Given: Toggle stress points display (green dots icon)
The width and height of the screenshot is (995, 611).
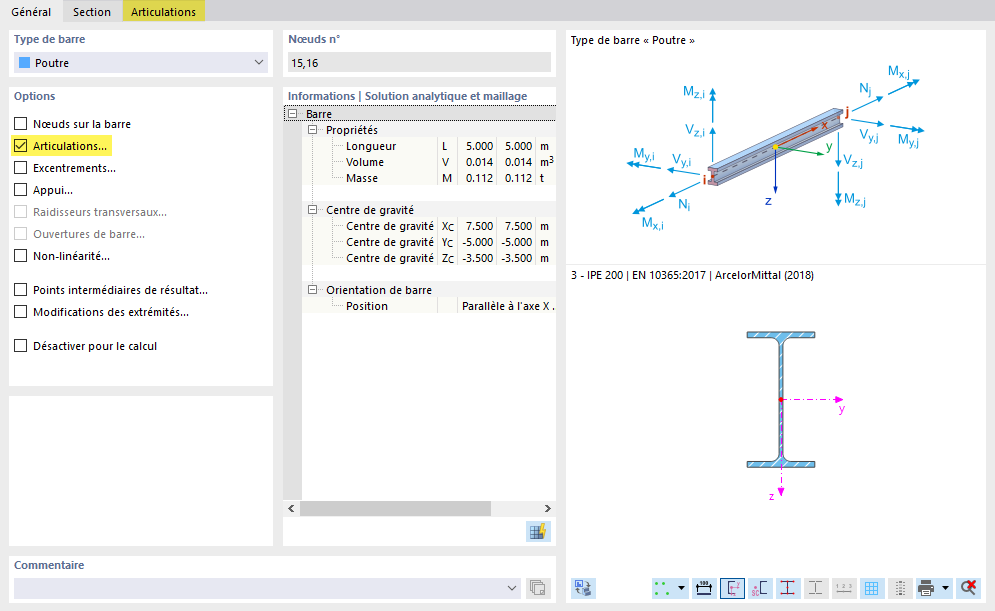Looking at the screenshot, I should tap(662, 588).
